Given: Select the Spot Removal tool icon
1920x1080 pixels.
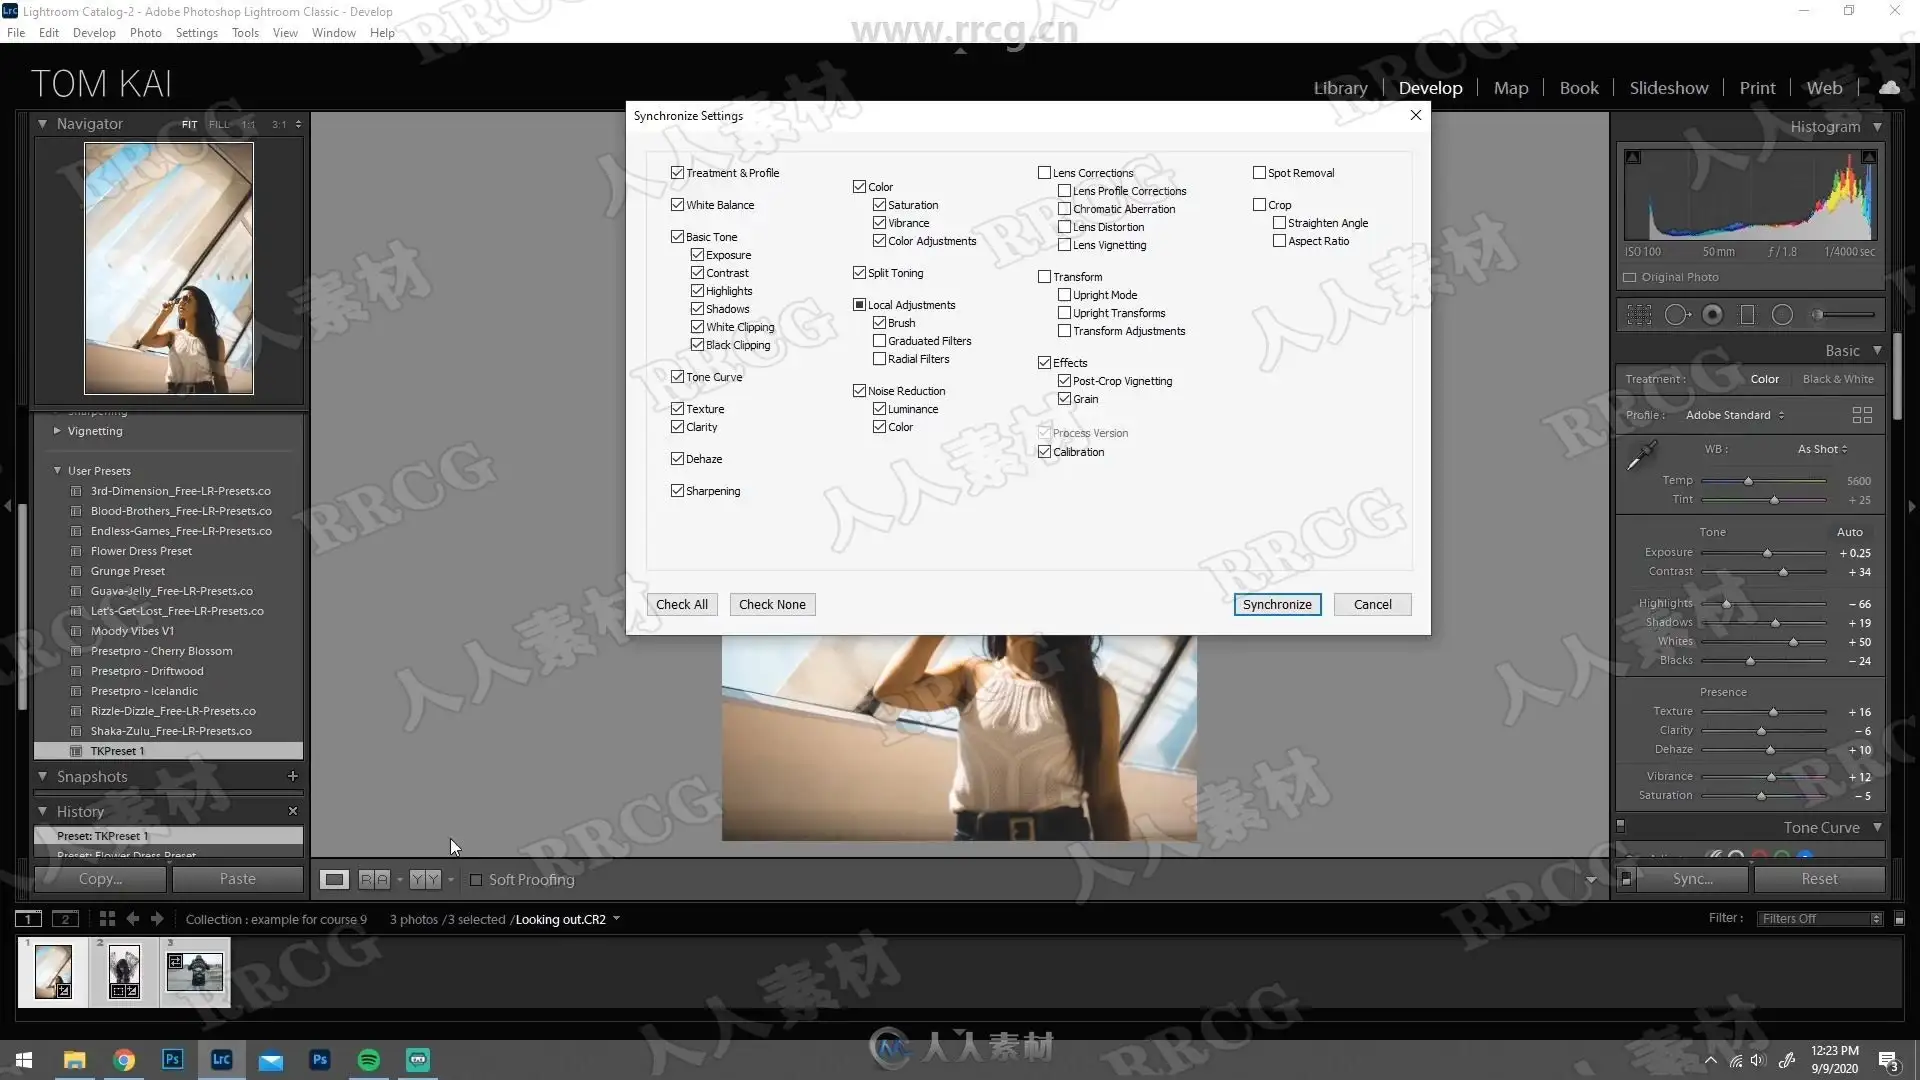Looking at the screenshot, I should click(1677, 315).
